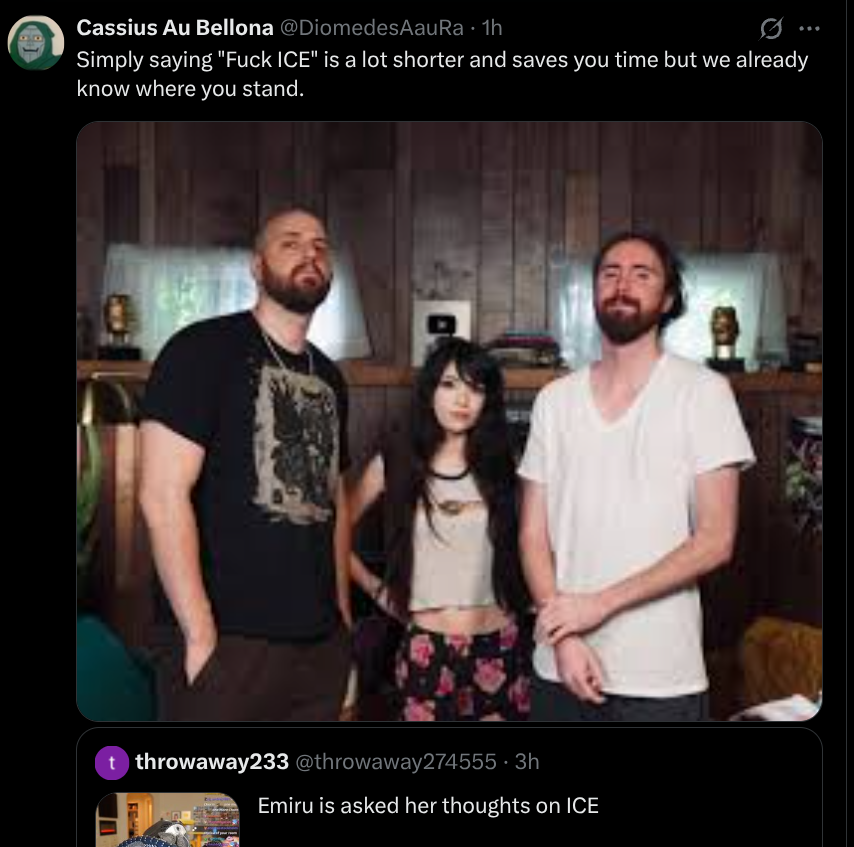Open the quoted post's video thumbnail
The image size is (854, 847).
[x=167, y=820]
